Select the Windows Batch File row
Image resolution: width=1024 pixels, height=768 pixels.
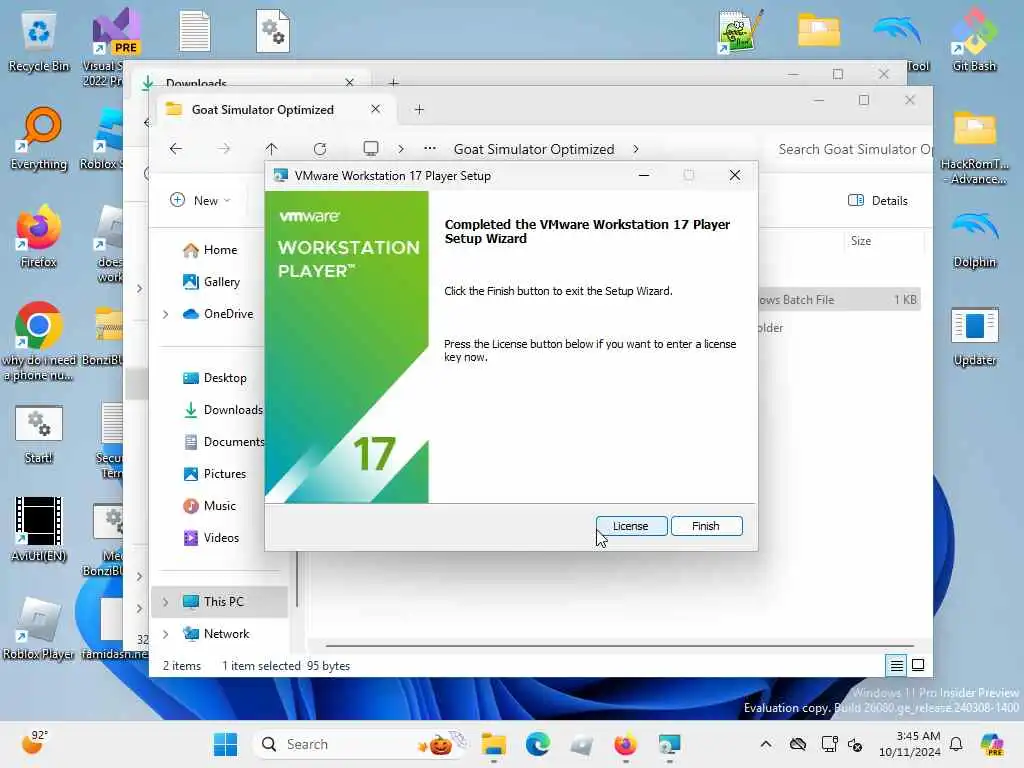pos(839,300)
